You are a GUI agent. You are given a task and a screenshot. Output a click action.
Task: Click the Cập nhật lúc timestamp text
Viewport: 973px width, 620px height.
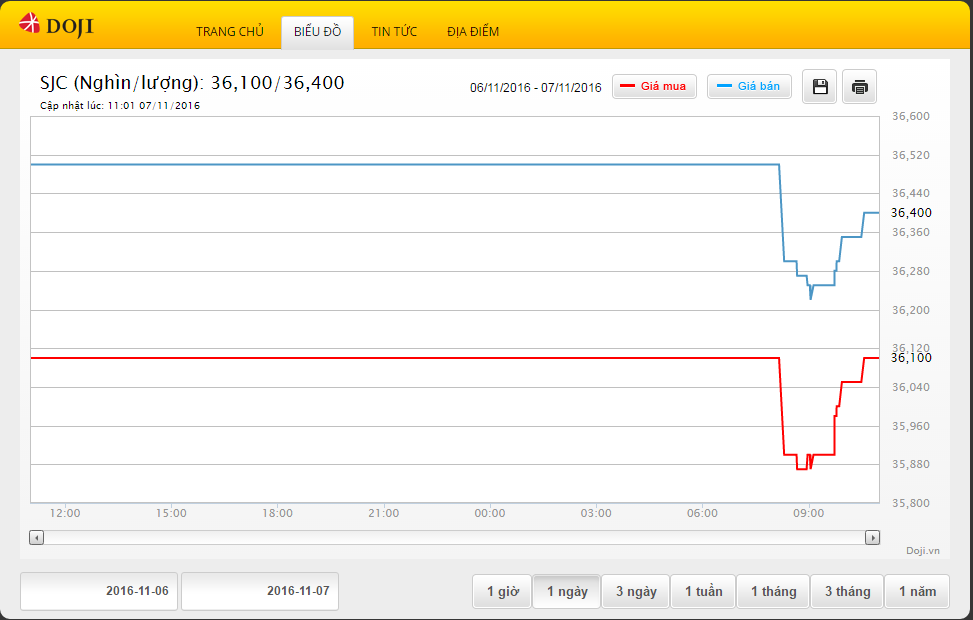pyautogui.click(x=120, y=106)
